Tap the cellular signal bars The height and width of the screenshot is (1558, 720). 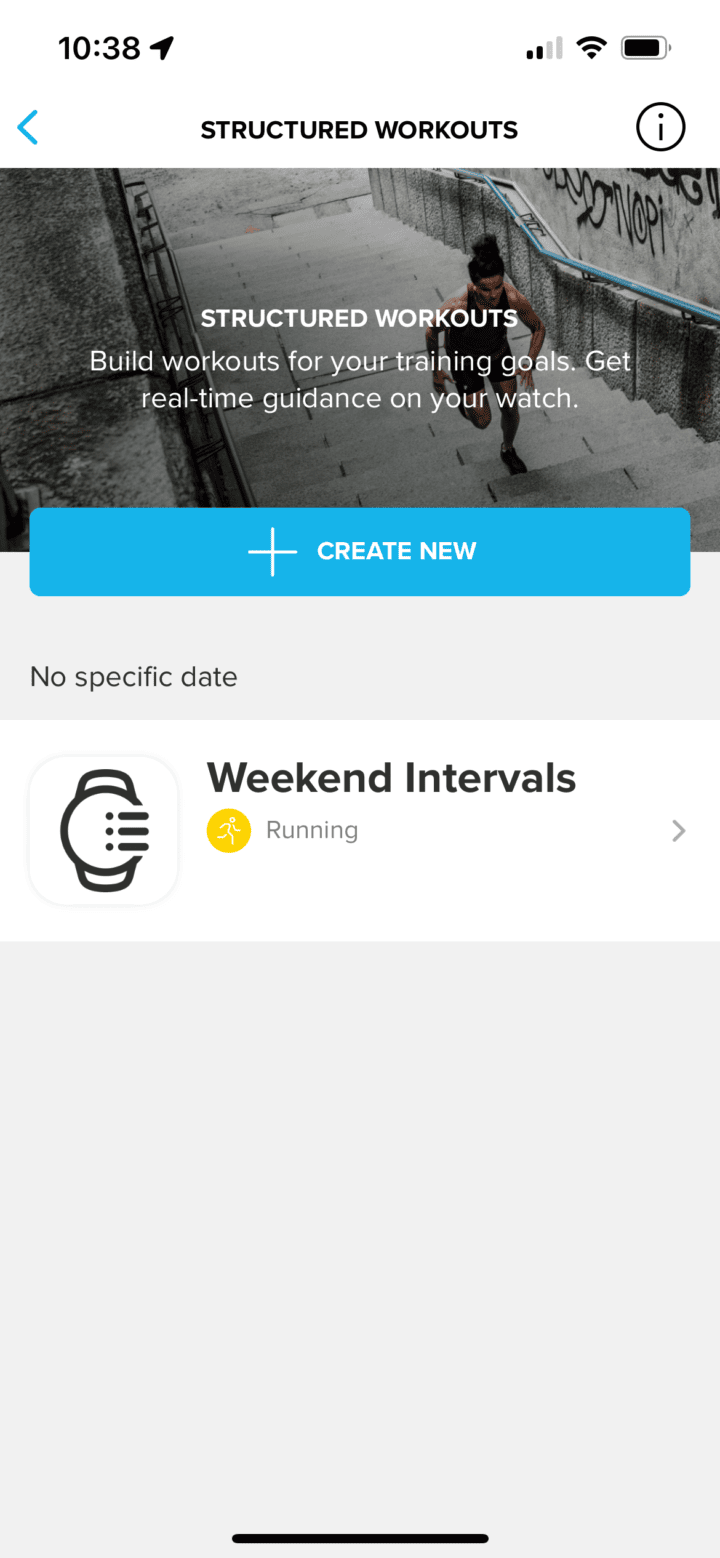point(543,48)
